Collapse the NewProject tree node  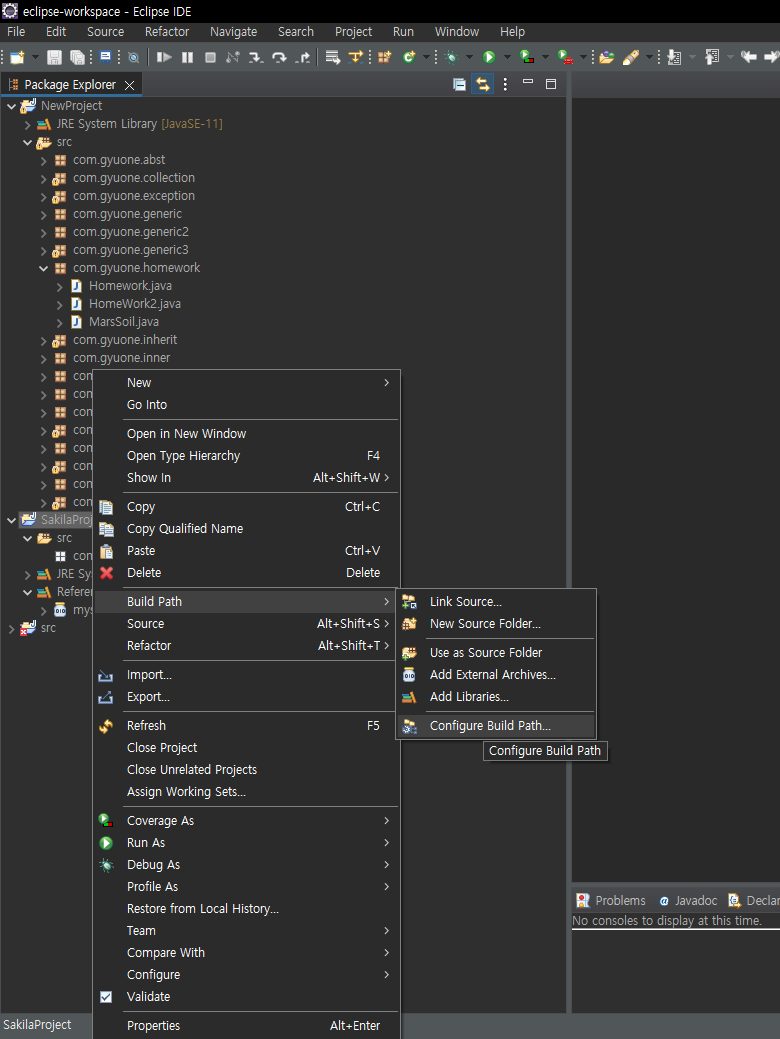pos(11,106)
